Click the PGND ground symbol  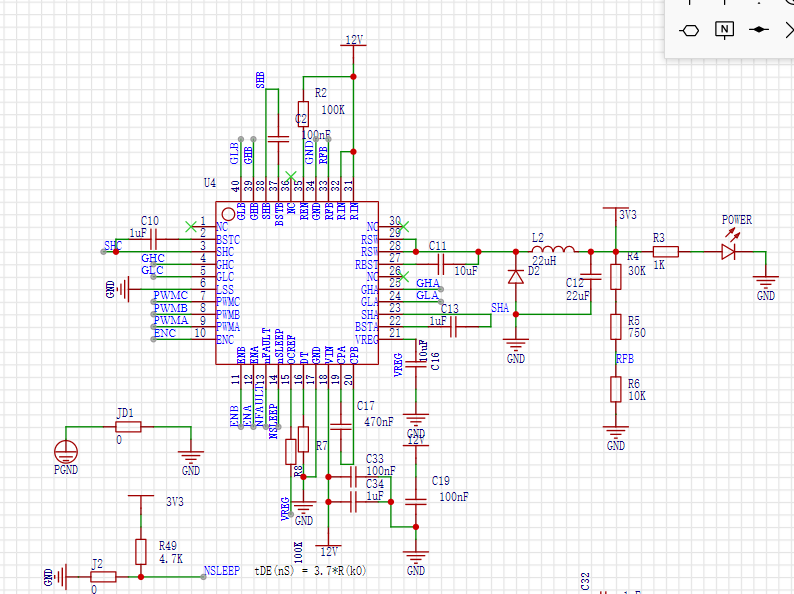click(66, 451)
